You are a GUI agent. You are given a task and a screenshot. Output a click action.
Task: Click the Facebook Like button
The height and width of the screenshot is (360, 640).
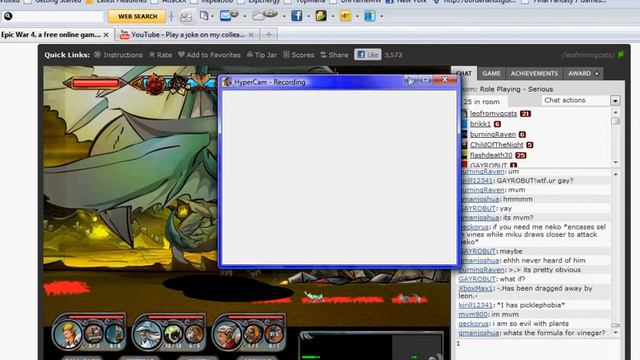367,54
